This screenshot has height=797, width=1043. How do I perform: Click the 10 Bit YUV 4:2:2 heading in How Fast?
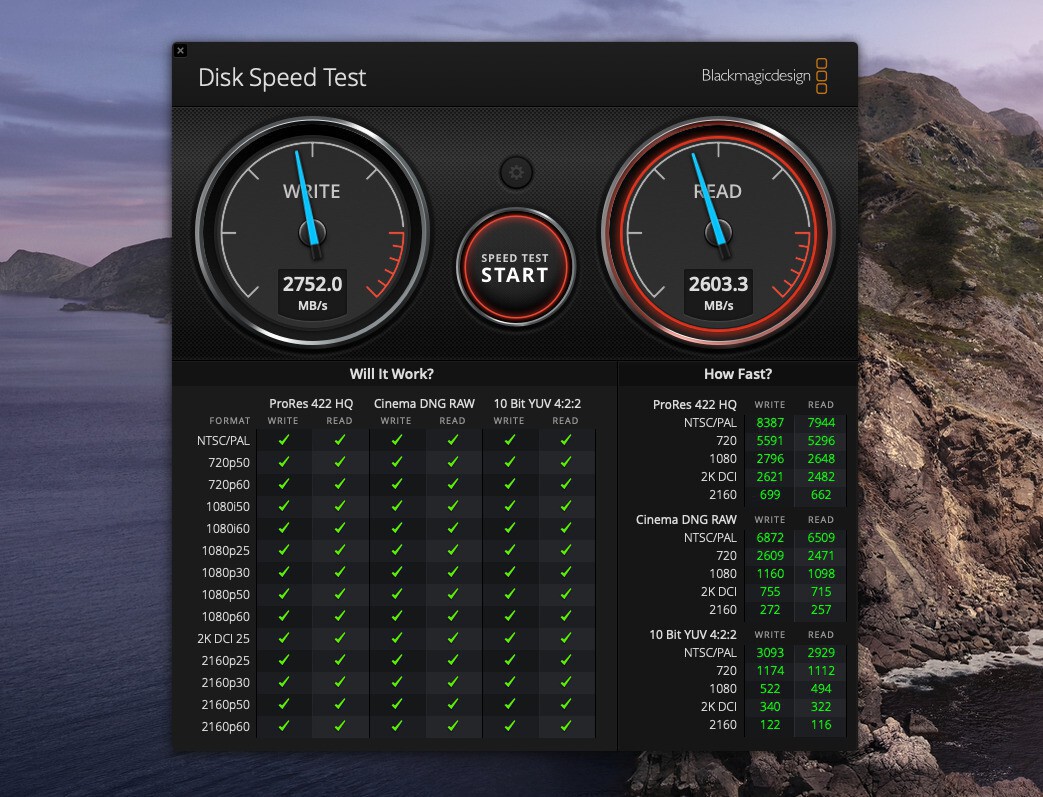[x=693, y=635]
